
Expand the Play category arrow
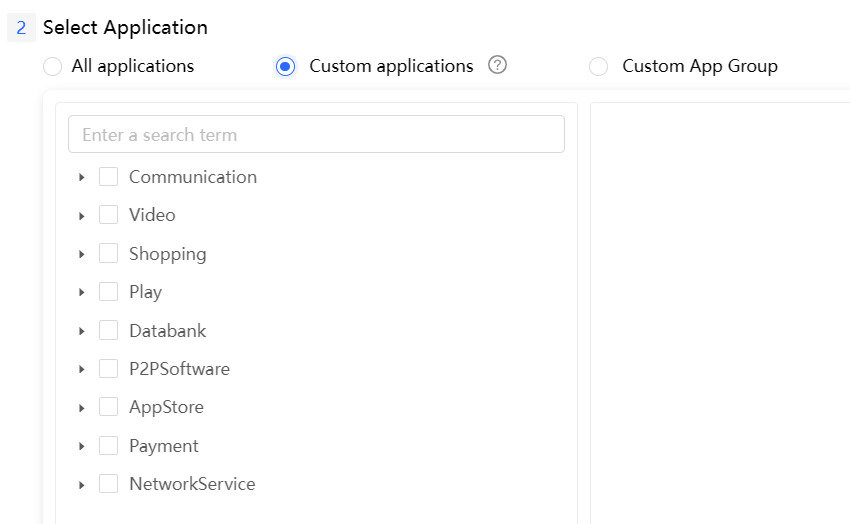[x=82, y=292]
